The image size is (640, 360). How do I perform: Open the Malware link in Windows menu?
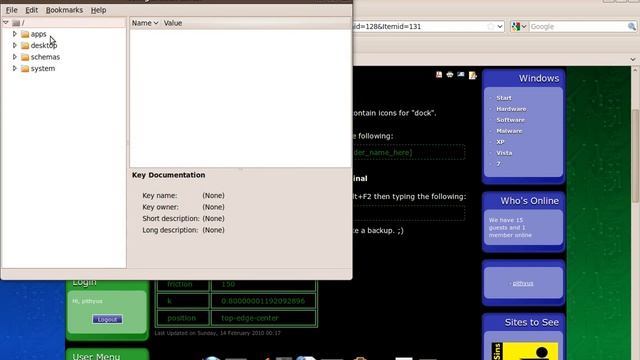coord(509,131)
